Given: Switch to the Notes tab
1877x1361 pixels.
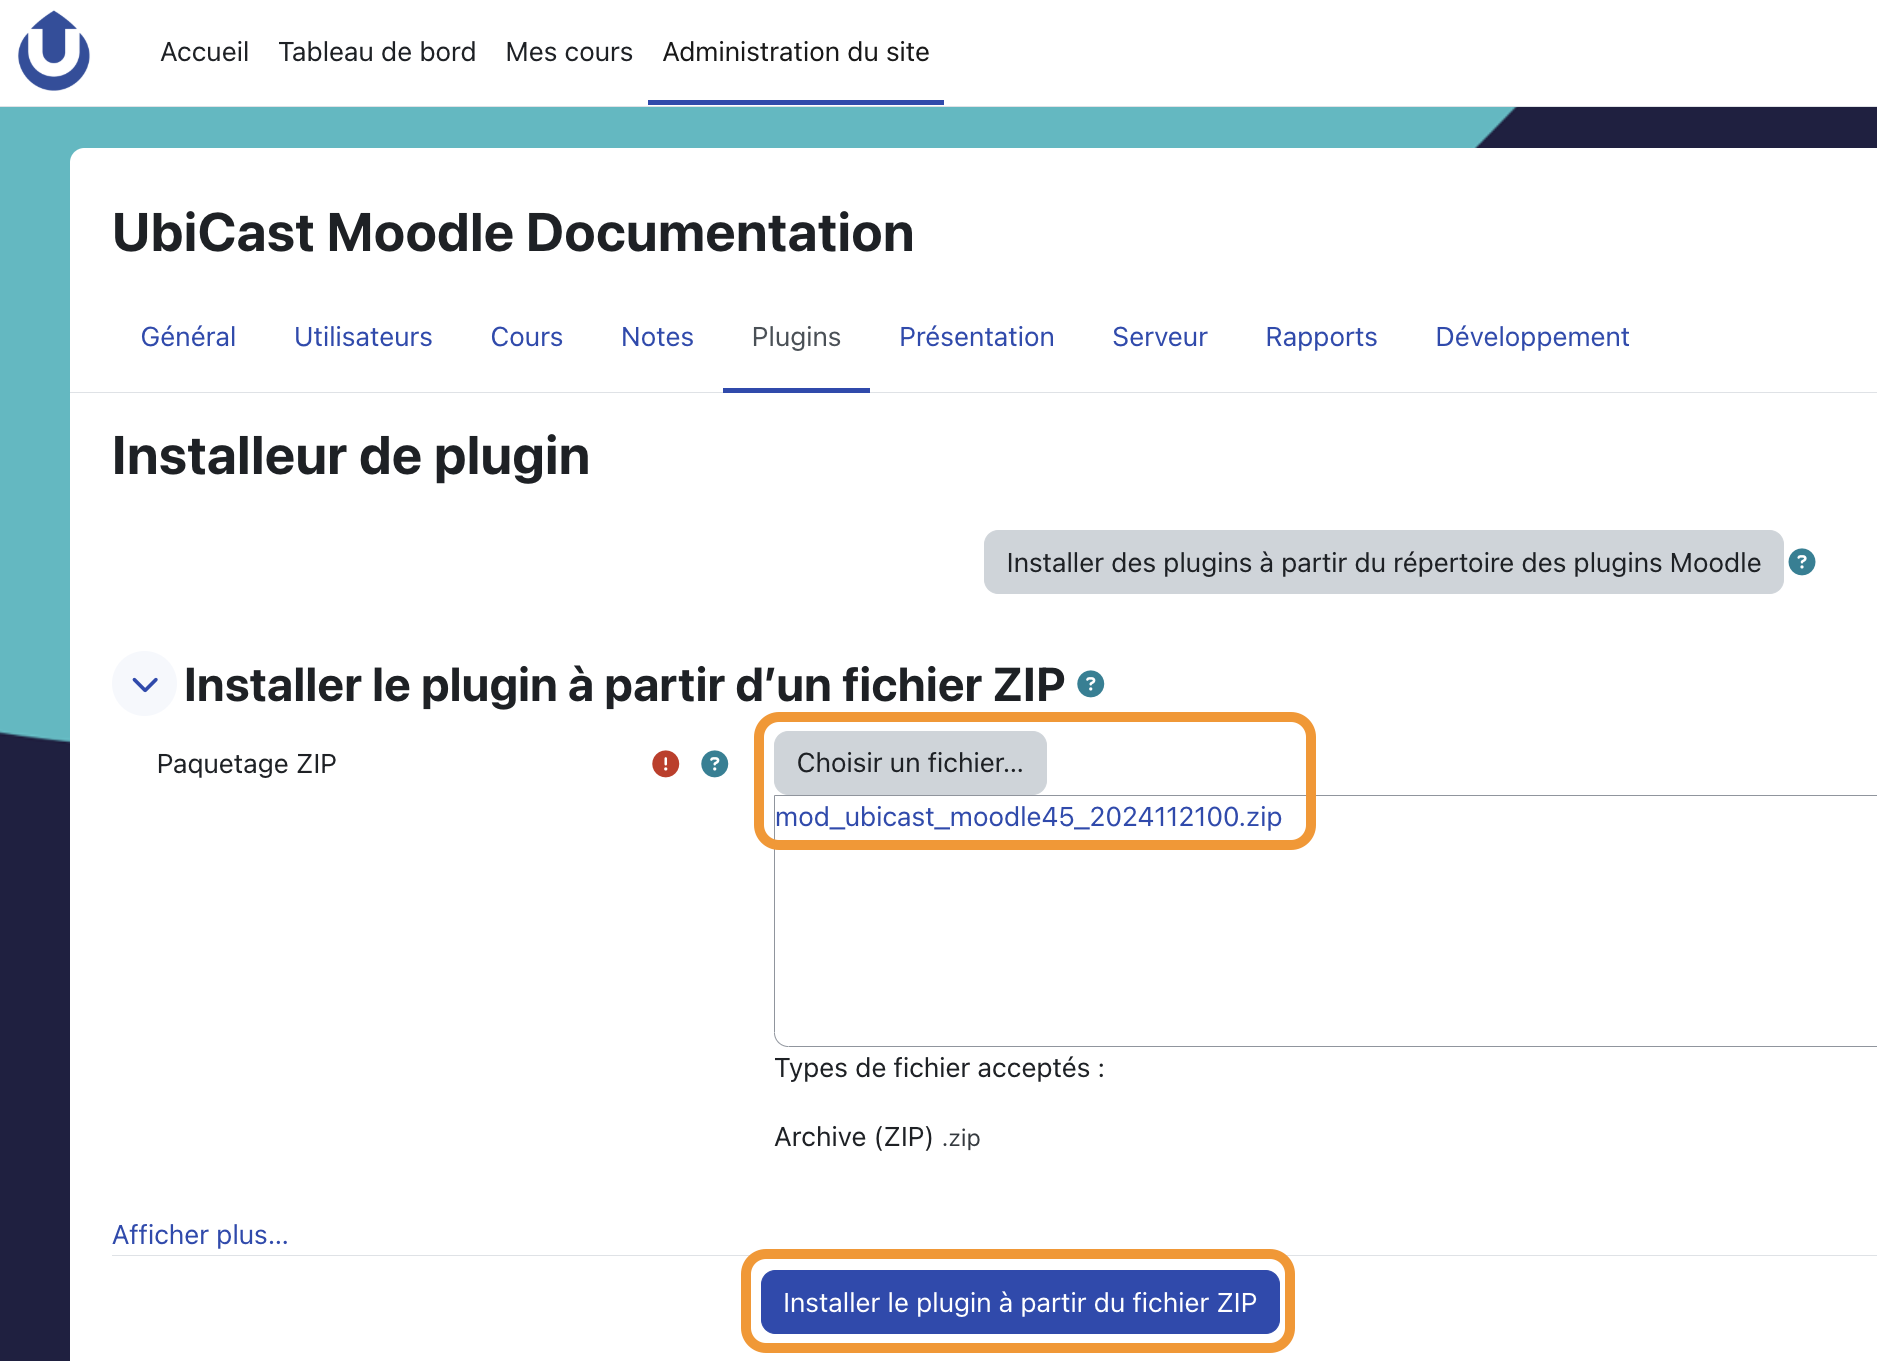Looking at the screenshot, I should pyautogui.click(x=657, y=337).
